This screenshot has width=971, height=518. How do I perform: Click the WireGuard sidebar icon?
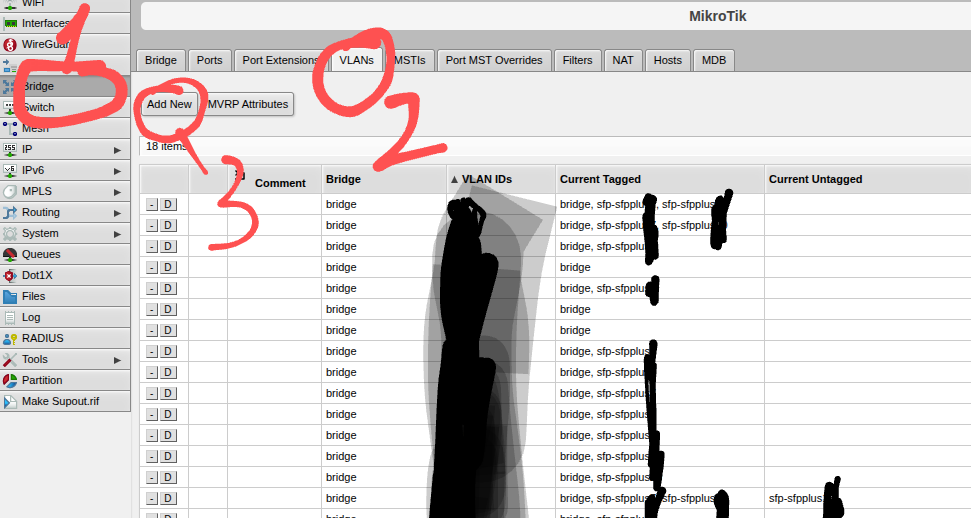10,44
